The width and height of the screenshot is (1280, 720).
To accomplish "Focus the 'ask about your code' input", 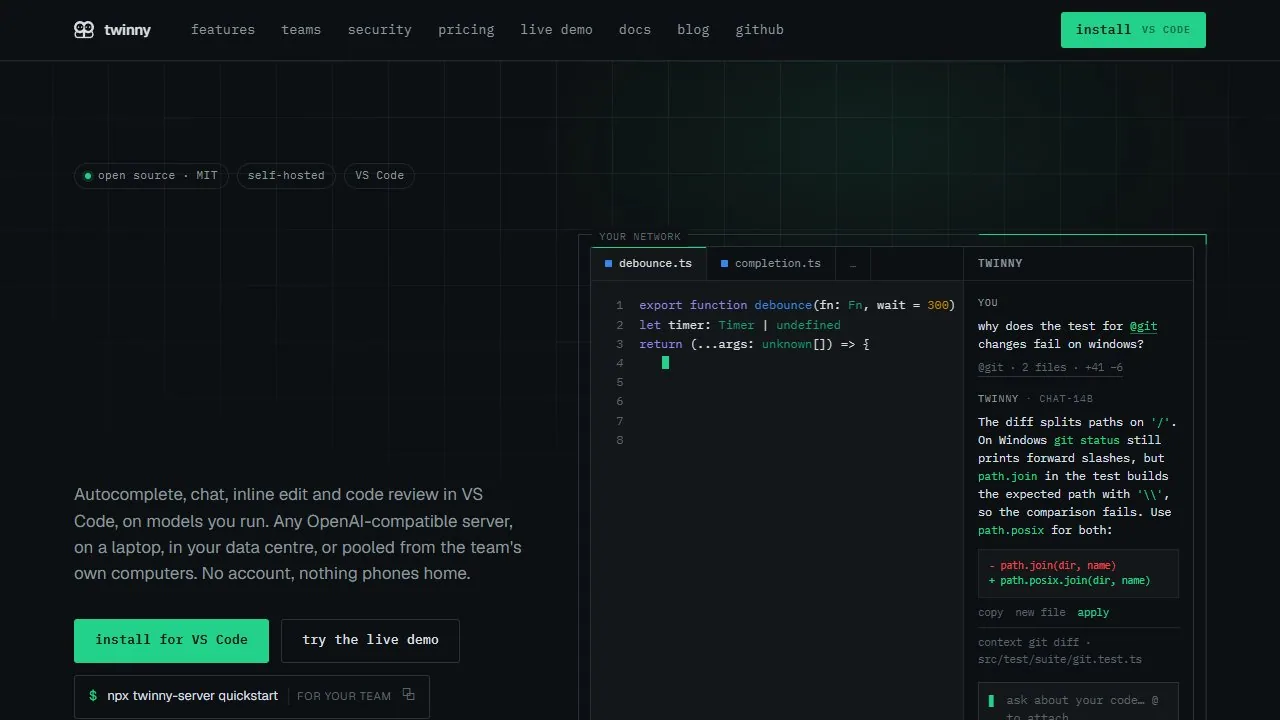I will tap(1078, 702).
